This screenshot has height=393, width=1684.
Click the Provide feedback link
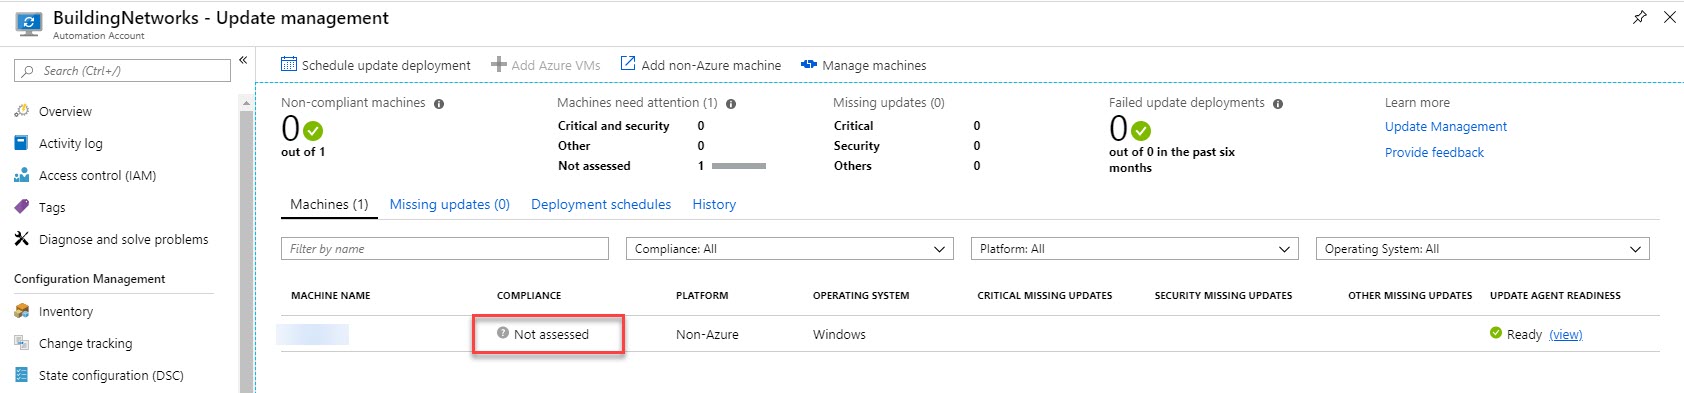click(1434, 152)
